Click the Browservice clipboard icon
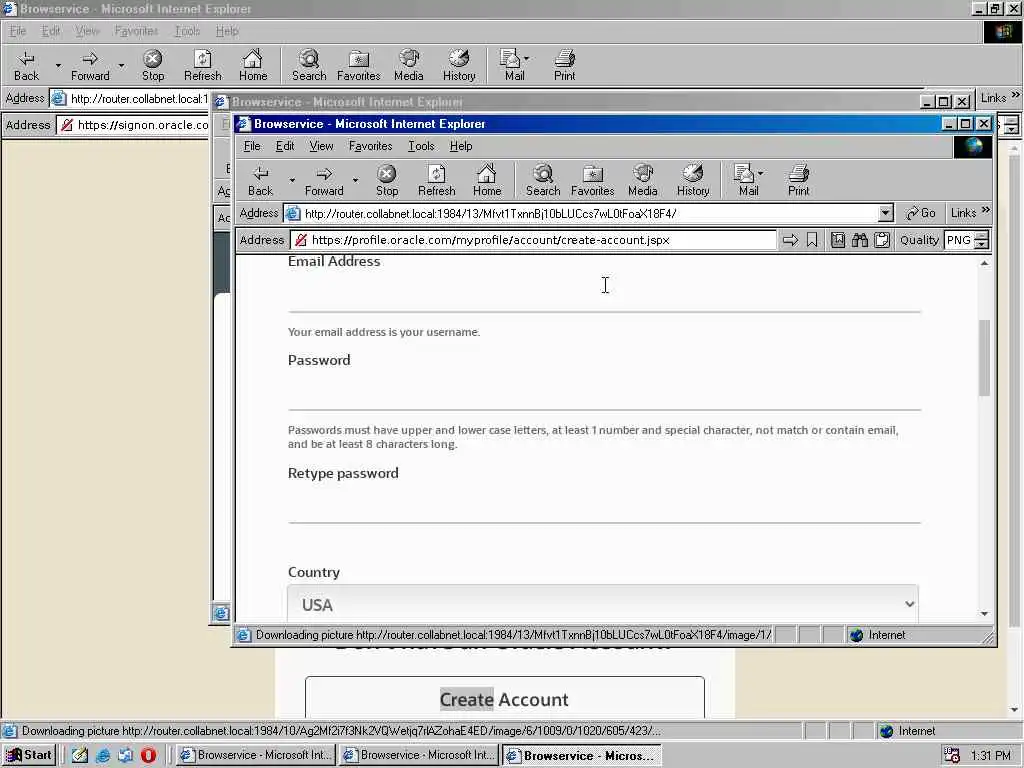Viewport: 1024px width, 768px height. pyautogui.click(x=882, y=240)
